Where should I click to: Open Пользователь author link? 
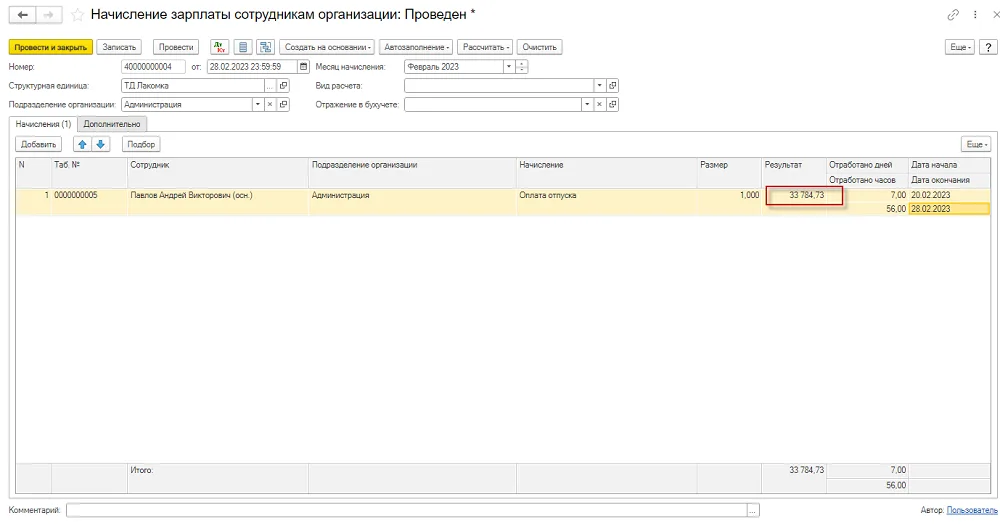coord(972,511)
